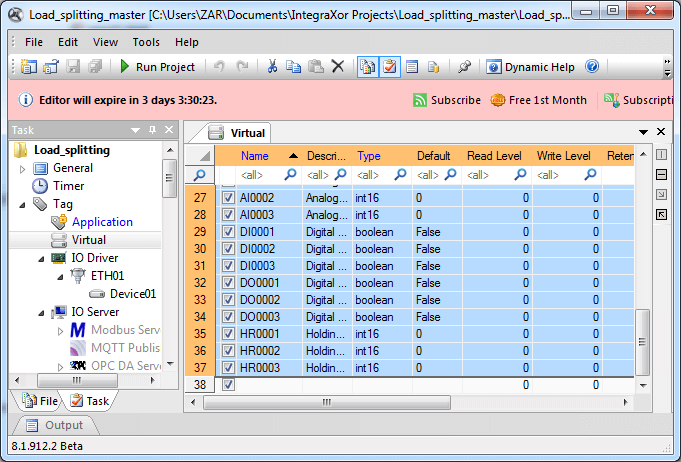Expand the OPC DA Server tree node
The width and height of the screenshot is (681, 462).
[61, 367]
